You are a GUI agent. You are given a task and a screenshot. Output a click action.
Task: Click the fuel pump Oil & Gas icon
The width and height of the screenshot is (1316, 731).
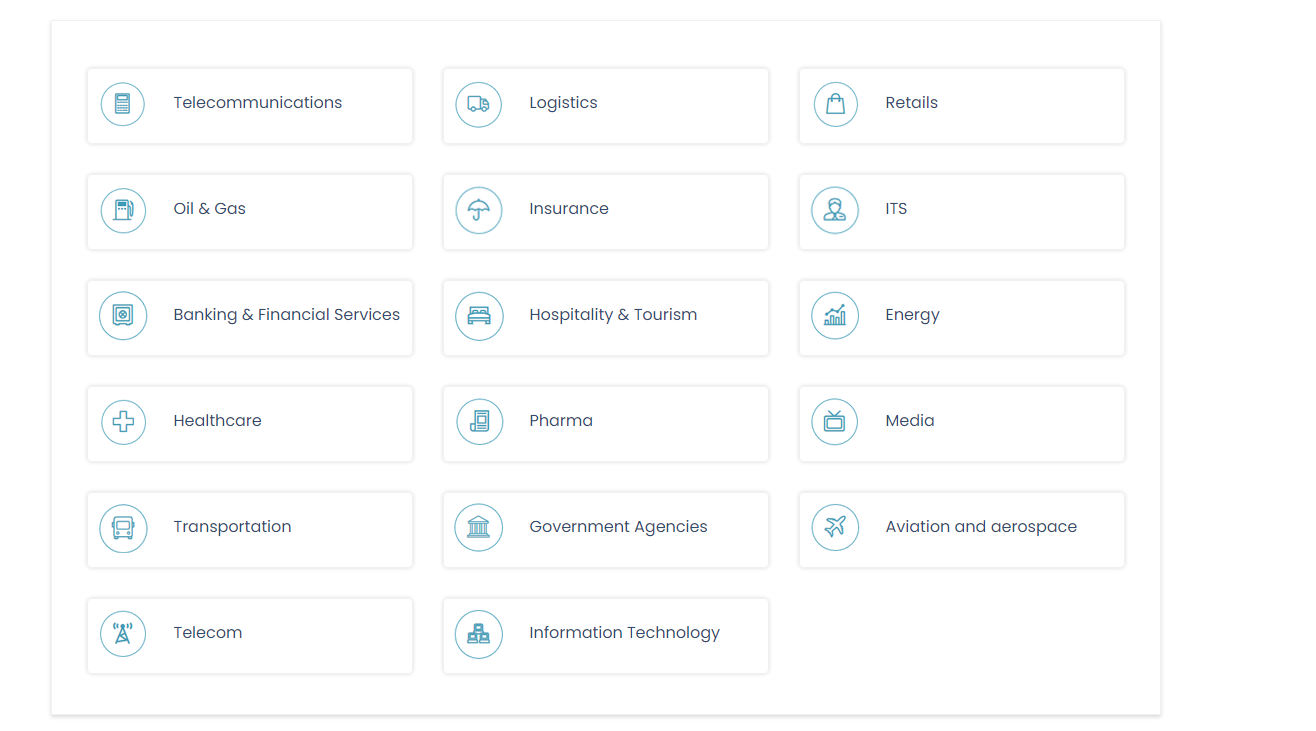pyautogui.click(x=123, y=210)
